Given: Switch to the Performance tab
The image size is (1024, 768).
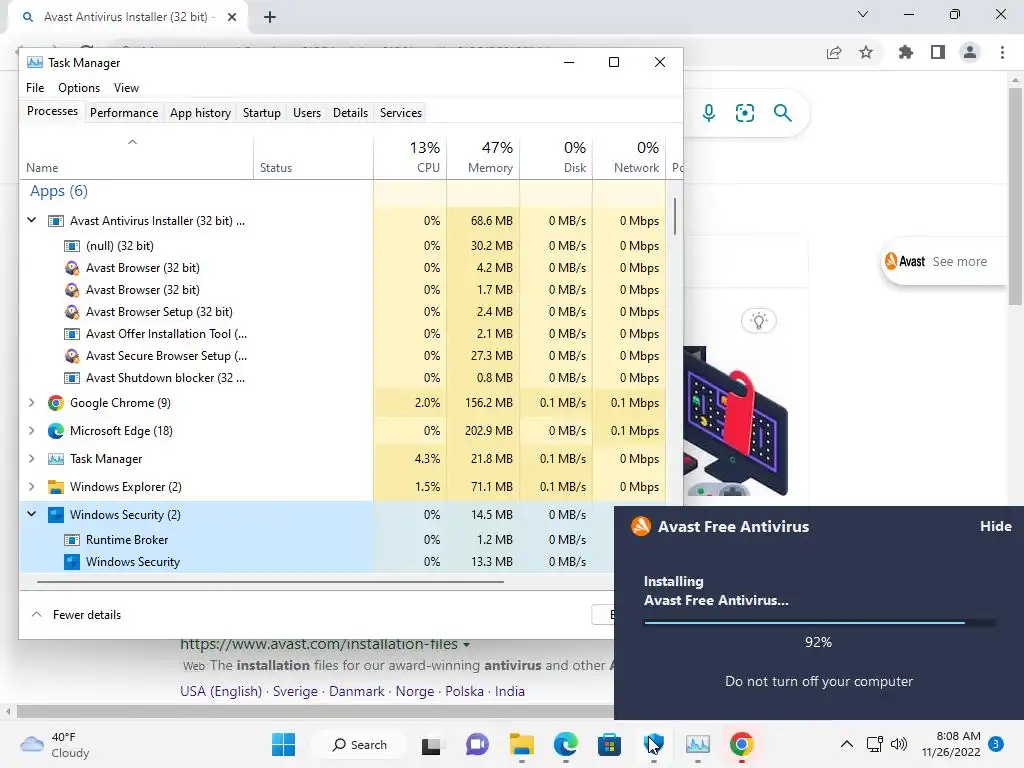Looking at the screenshot, I should click(x=124, y=113).
